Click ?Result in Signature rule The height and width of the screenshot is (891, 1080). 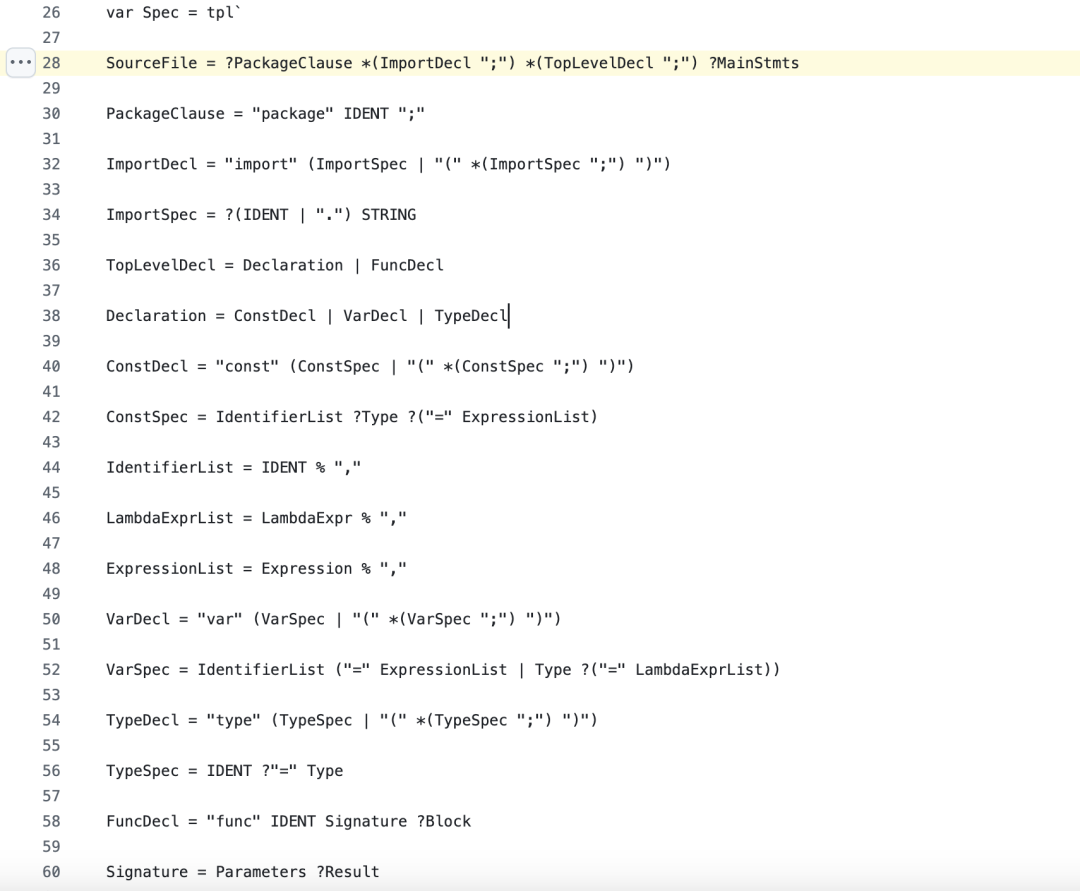(348, 872)
